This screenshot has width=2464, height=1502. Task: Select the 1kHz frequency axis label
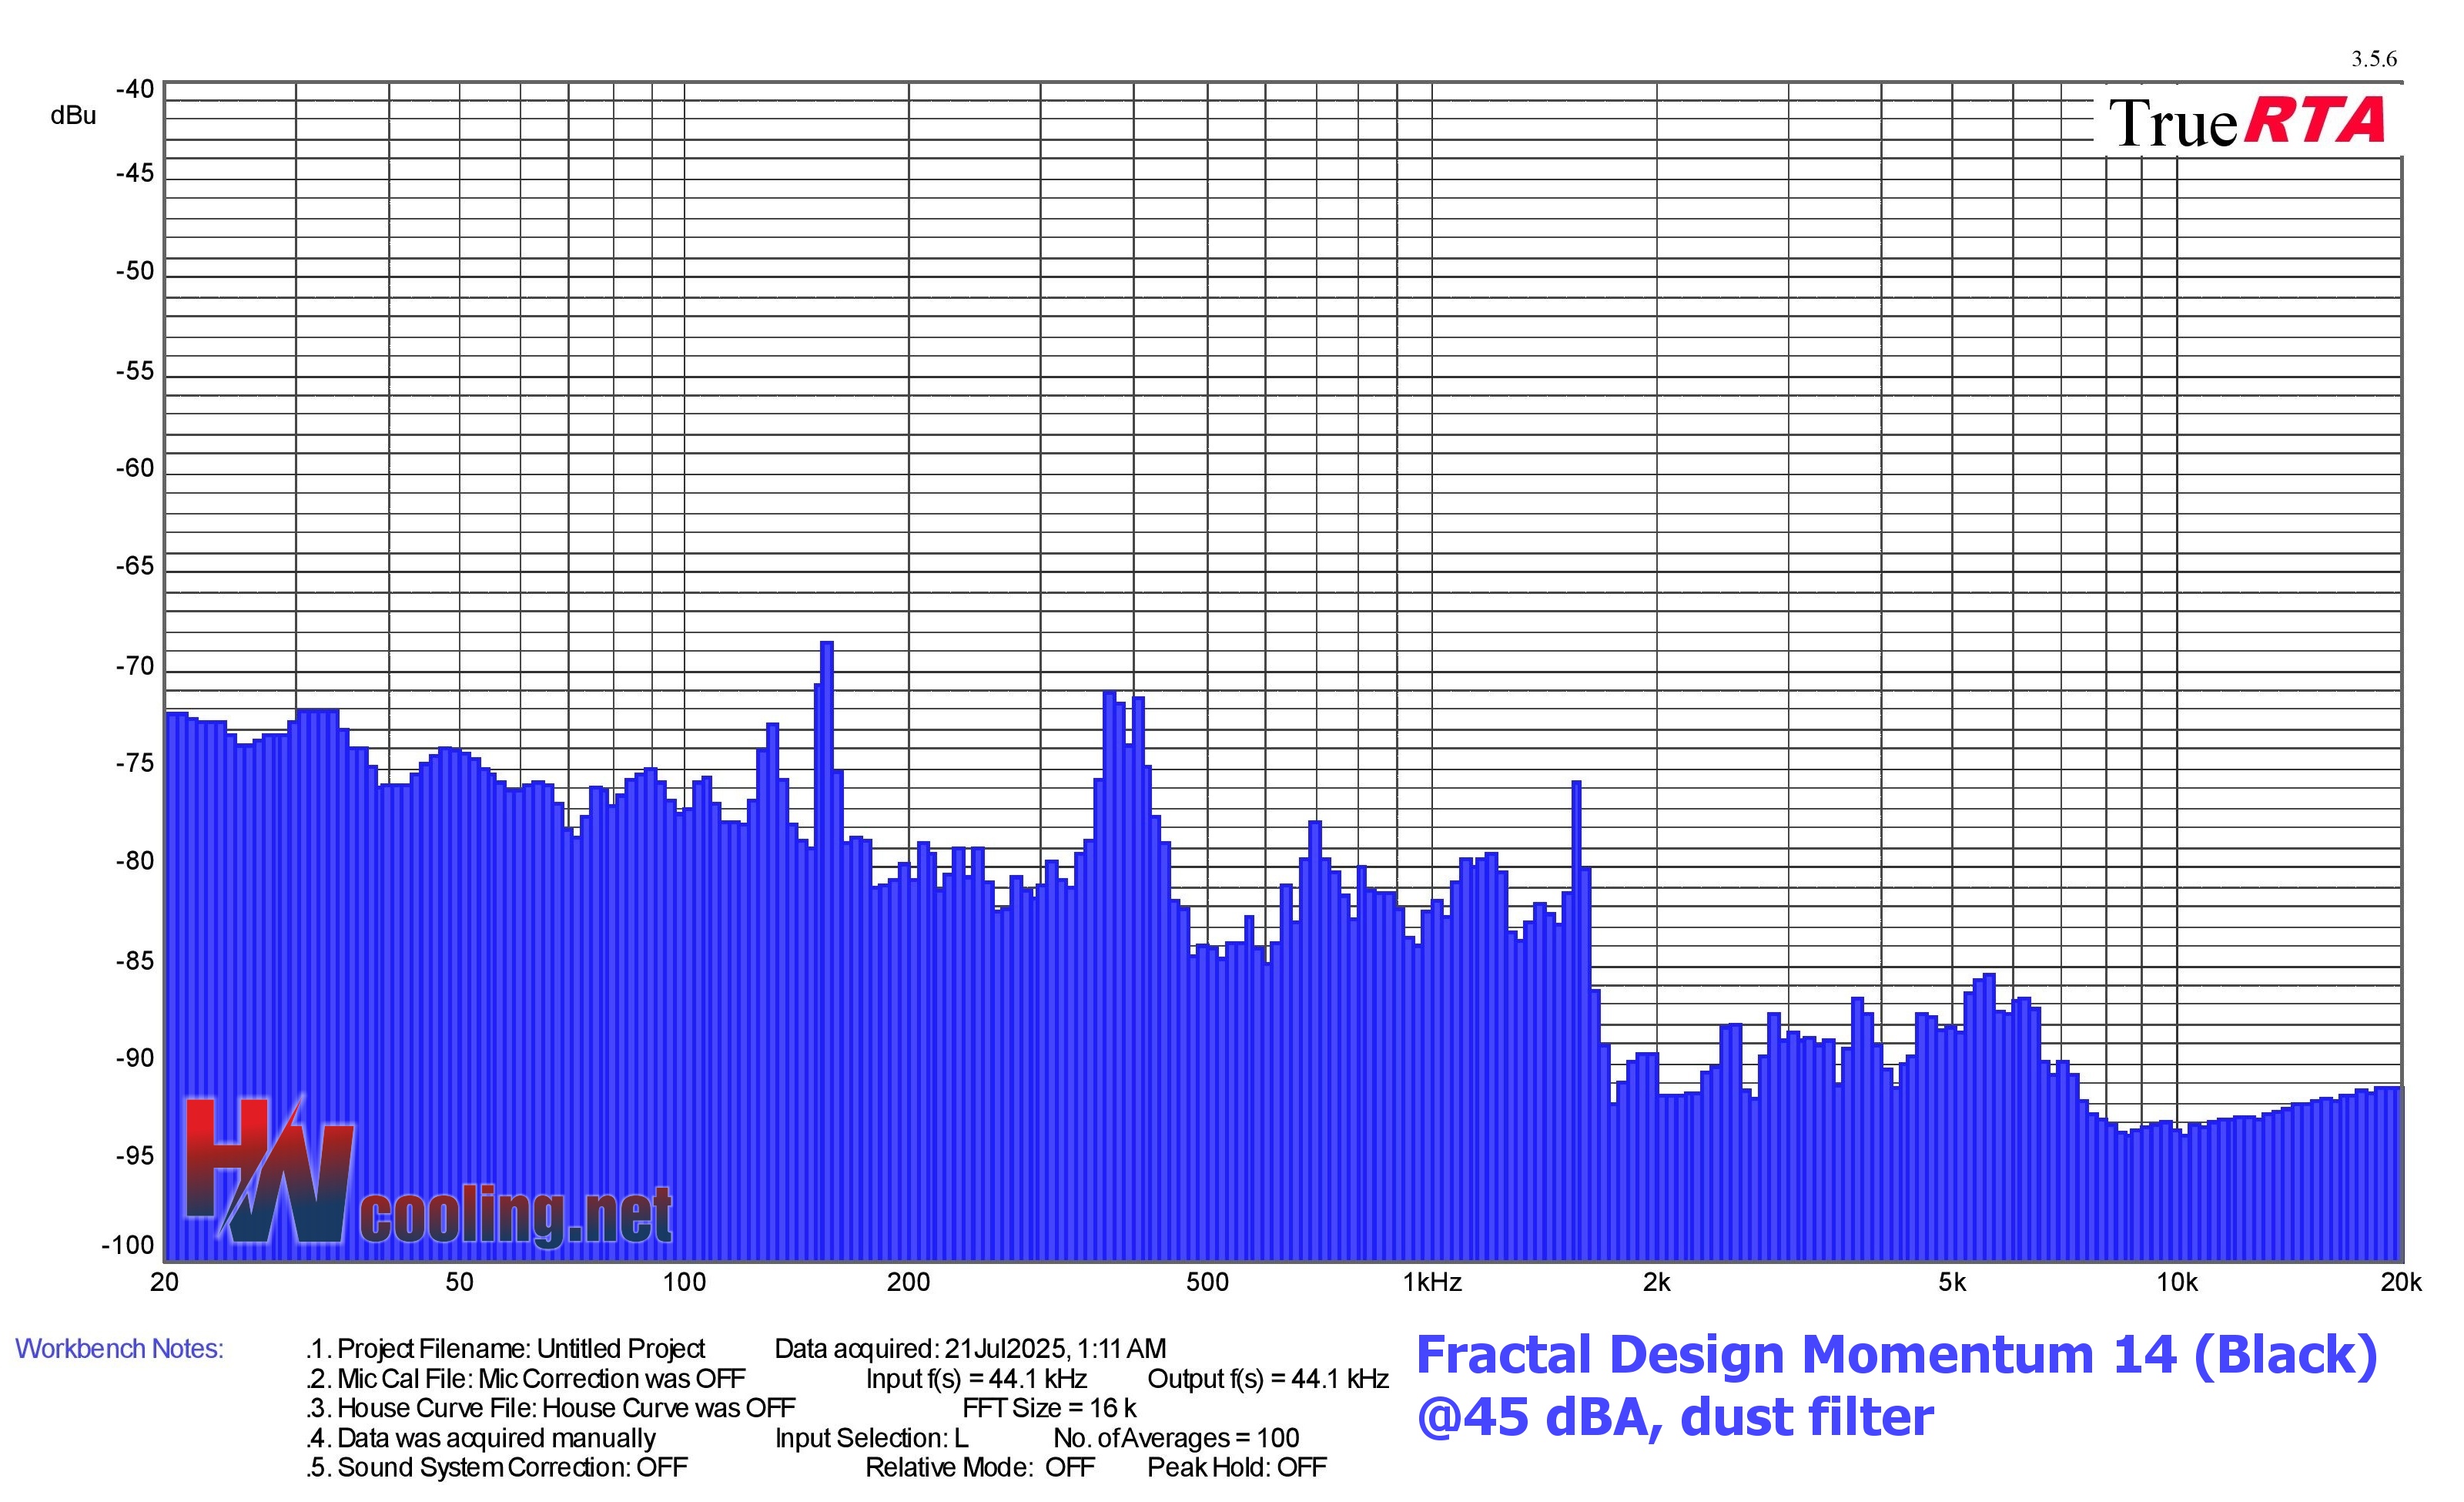[1432, 1282]
